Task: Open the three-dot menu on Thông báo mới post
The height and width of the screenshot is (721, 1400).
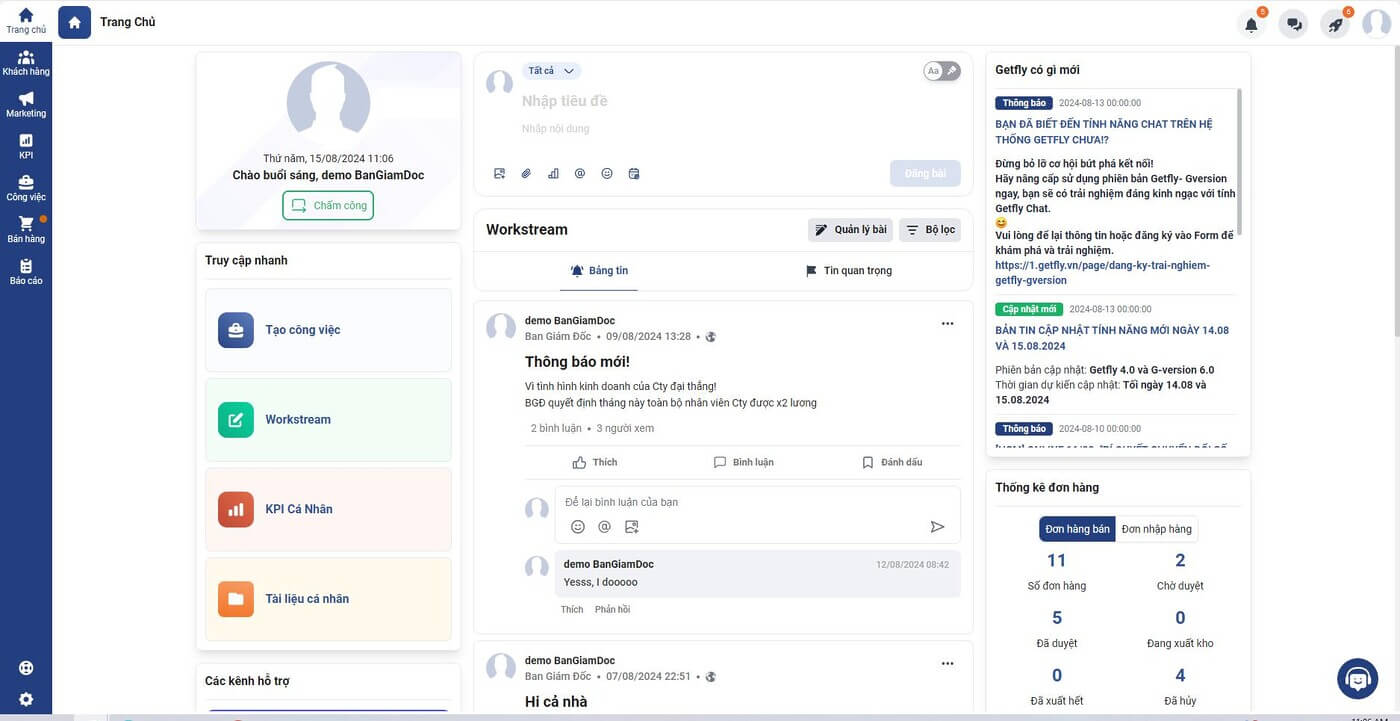Action: coord(947,323)
